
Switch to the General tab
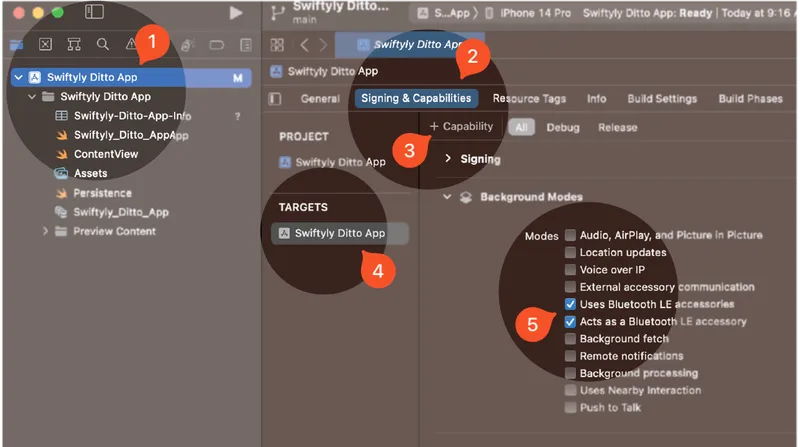(x=320, y=98)
